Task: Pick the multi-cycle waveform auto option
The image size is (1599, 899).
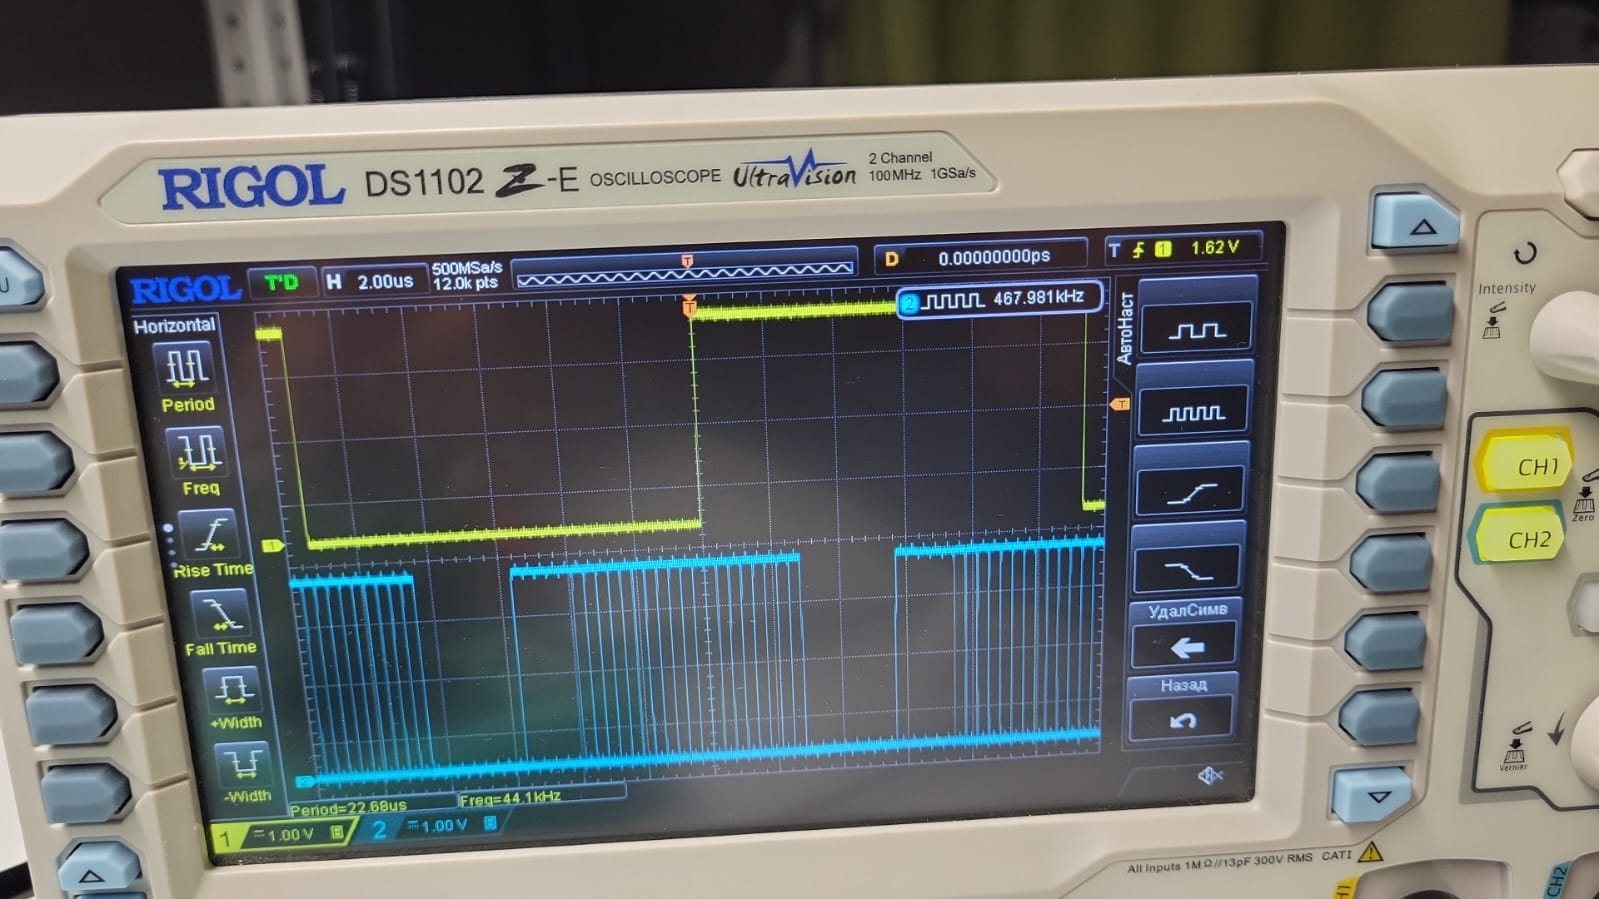Action: (1194, 410)
